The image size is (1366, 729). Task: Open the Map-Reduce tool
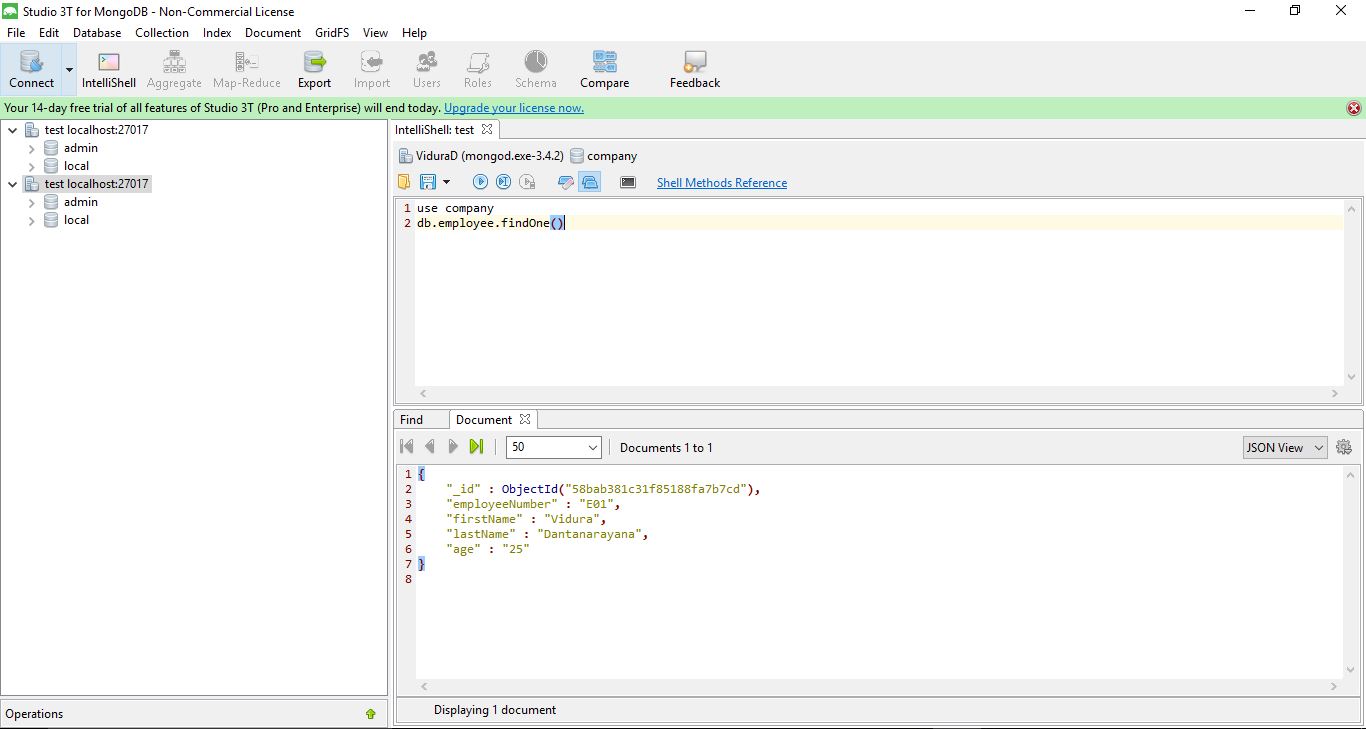(x=247, y=70)
